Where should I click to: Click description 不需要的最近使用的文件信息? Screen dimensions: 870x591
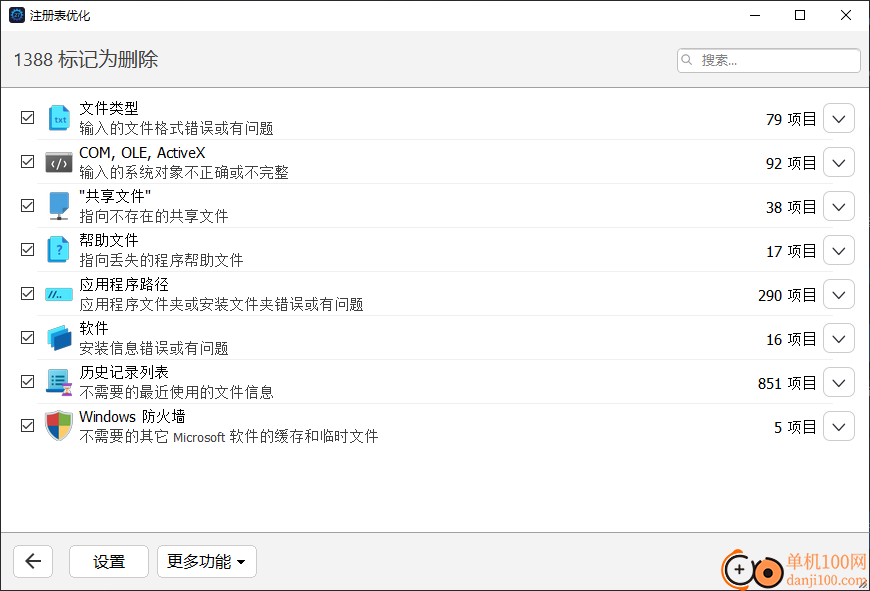pyautogui.click(x=176, y=392)
